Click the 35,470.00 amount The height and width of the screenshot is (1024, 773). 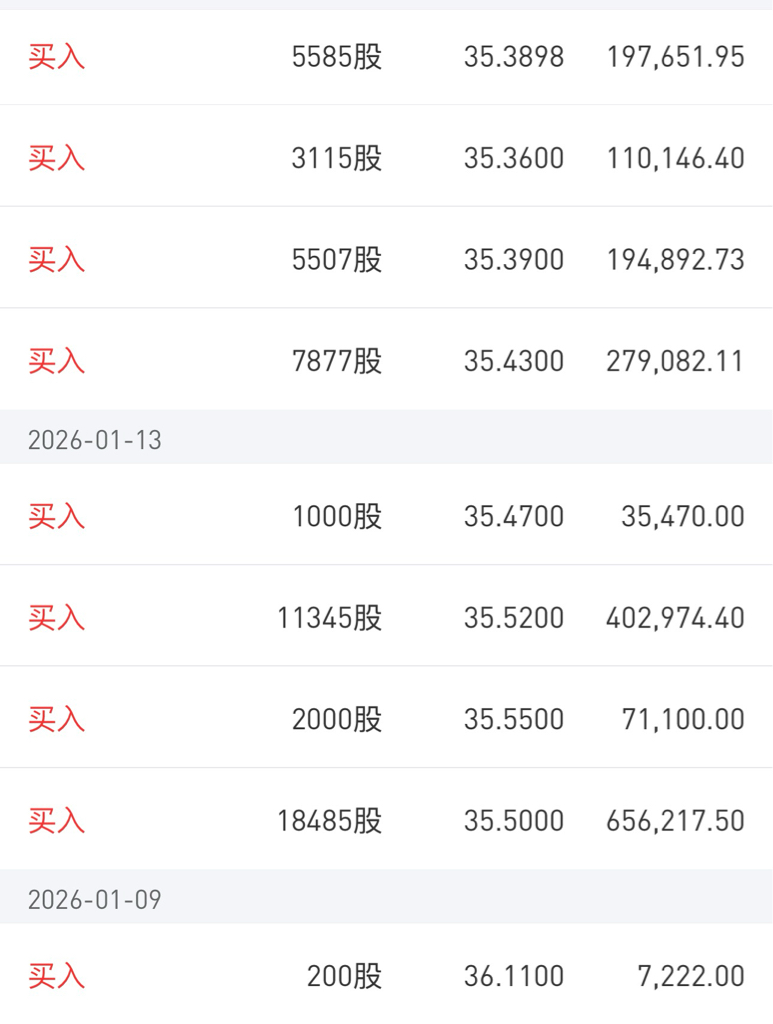(x=682, y=517)
